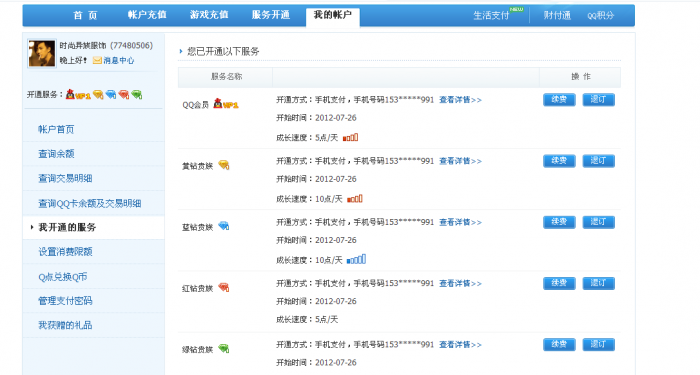700x375 pixels.
Task: Click the growth speed bar icon for 蓝钻贵族
Action: (x=356, y=259)
